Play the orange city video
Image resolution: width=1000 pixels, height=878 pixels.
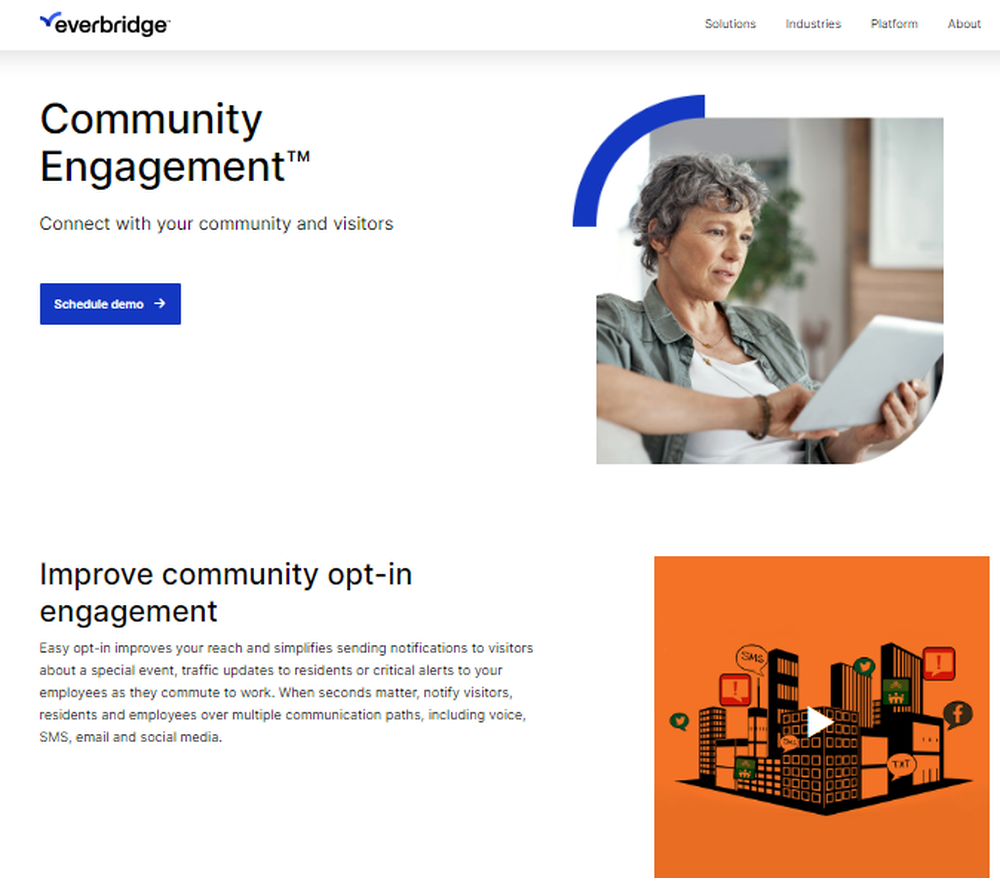click(819, 721)
